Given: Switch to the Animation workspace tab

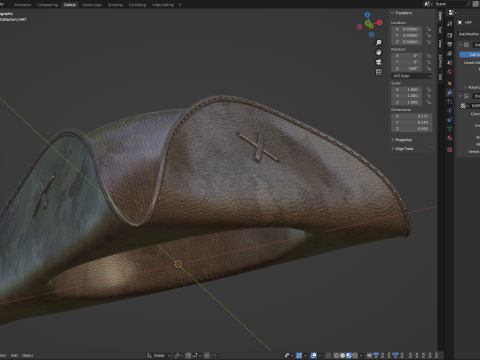Looking at the screenshot, I should pos(22,5).
